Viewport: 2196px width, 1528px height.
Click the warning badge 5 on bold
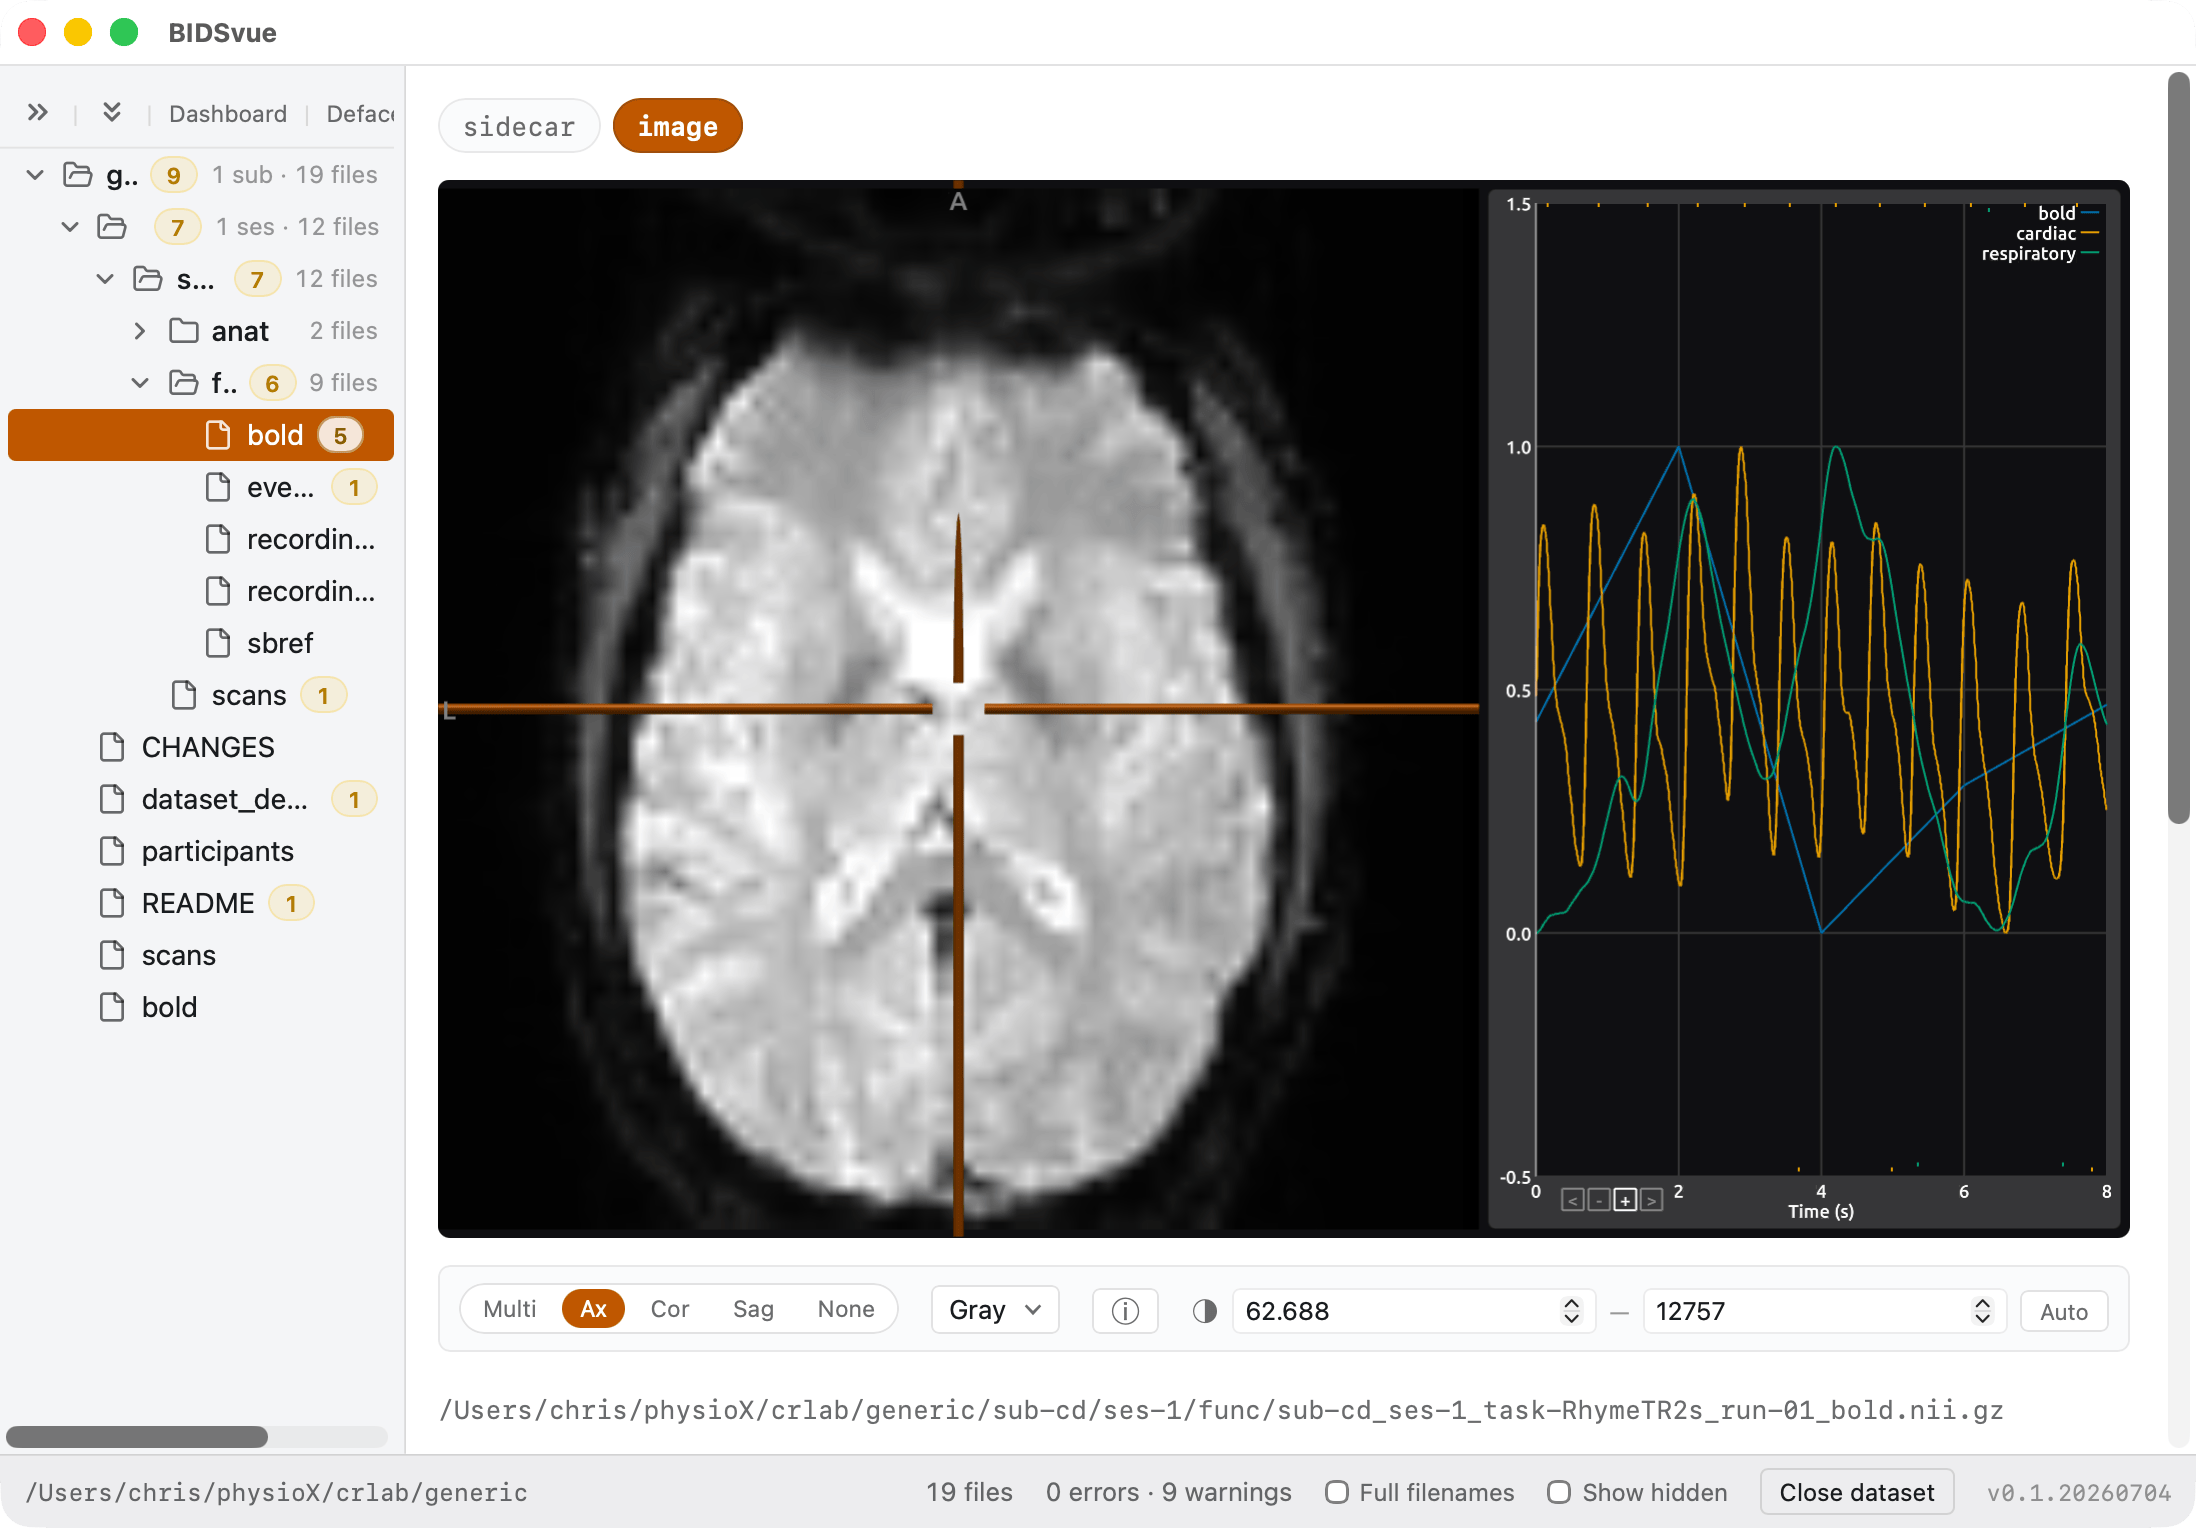[x=340, y=435]
